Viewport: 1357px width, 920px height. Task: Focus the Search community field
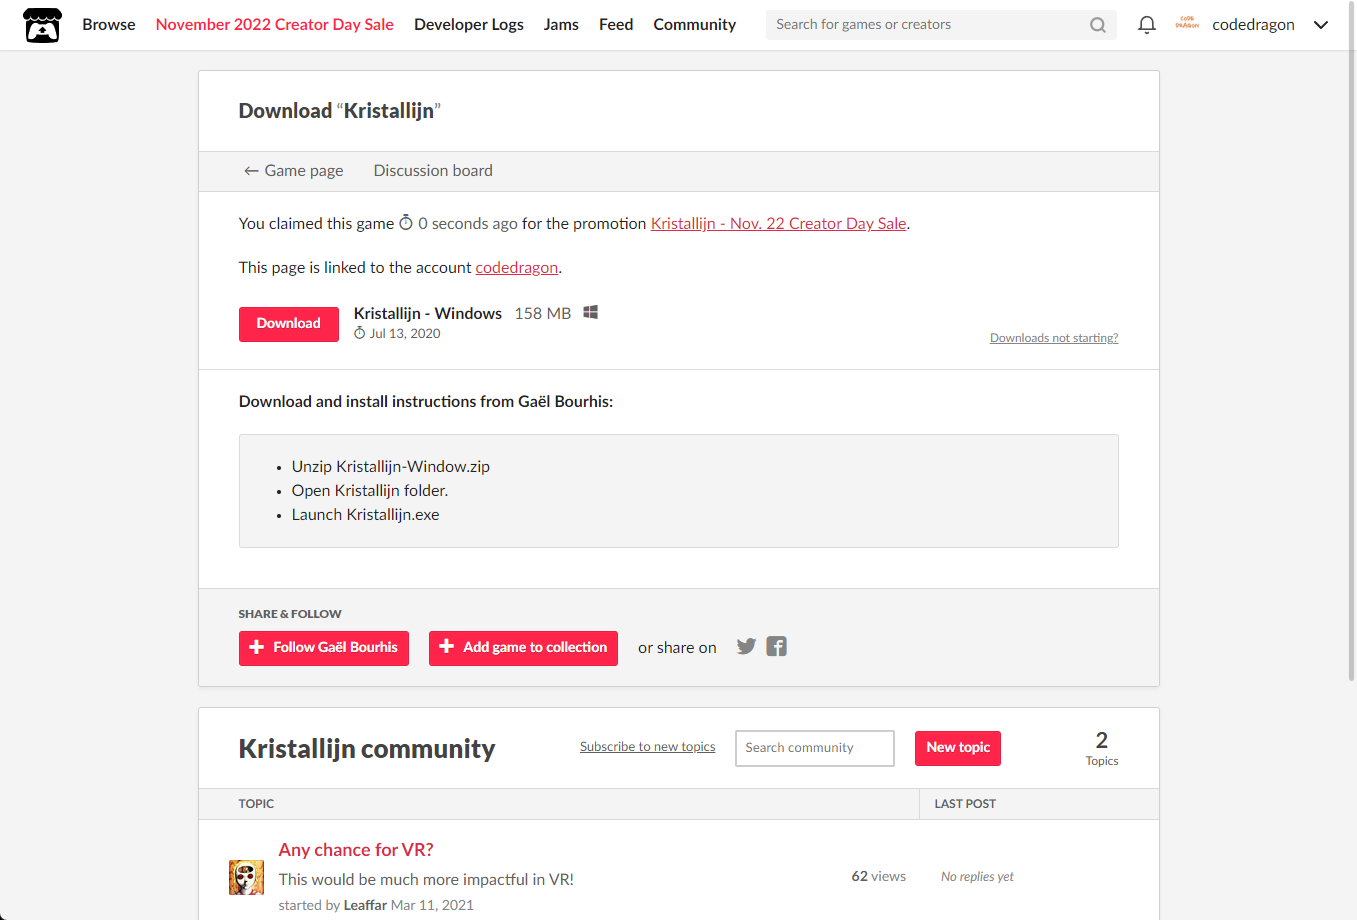tap(815, 748)
